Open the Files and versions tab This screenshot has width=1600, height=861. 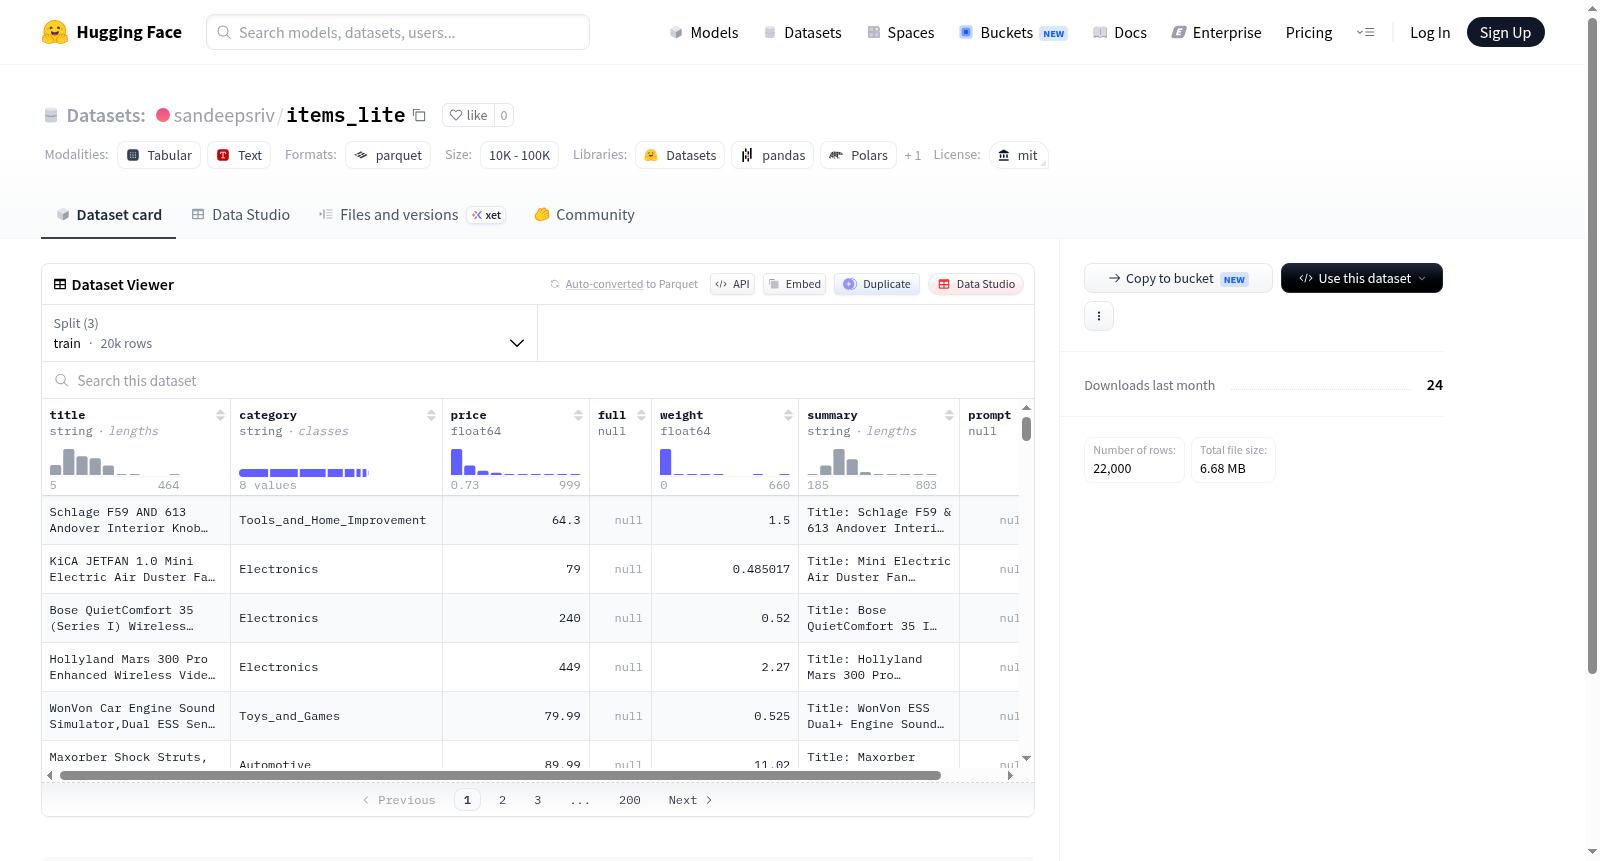tap(412, 215)
